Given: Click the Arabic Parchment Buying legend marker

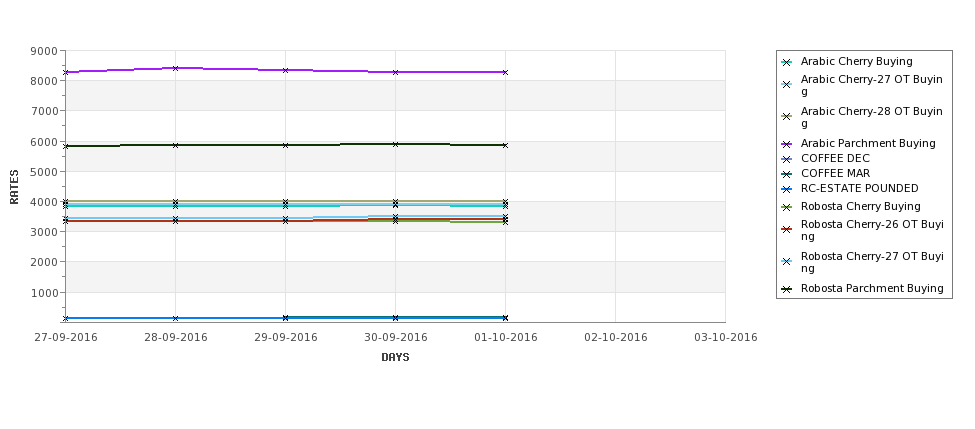Looking at the screenshot, I should point(787,144).
